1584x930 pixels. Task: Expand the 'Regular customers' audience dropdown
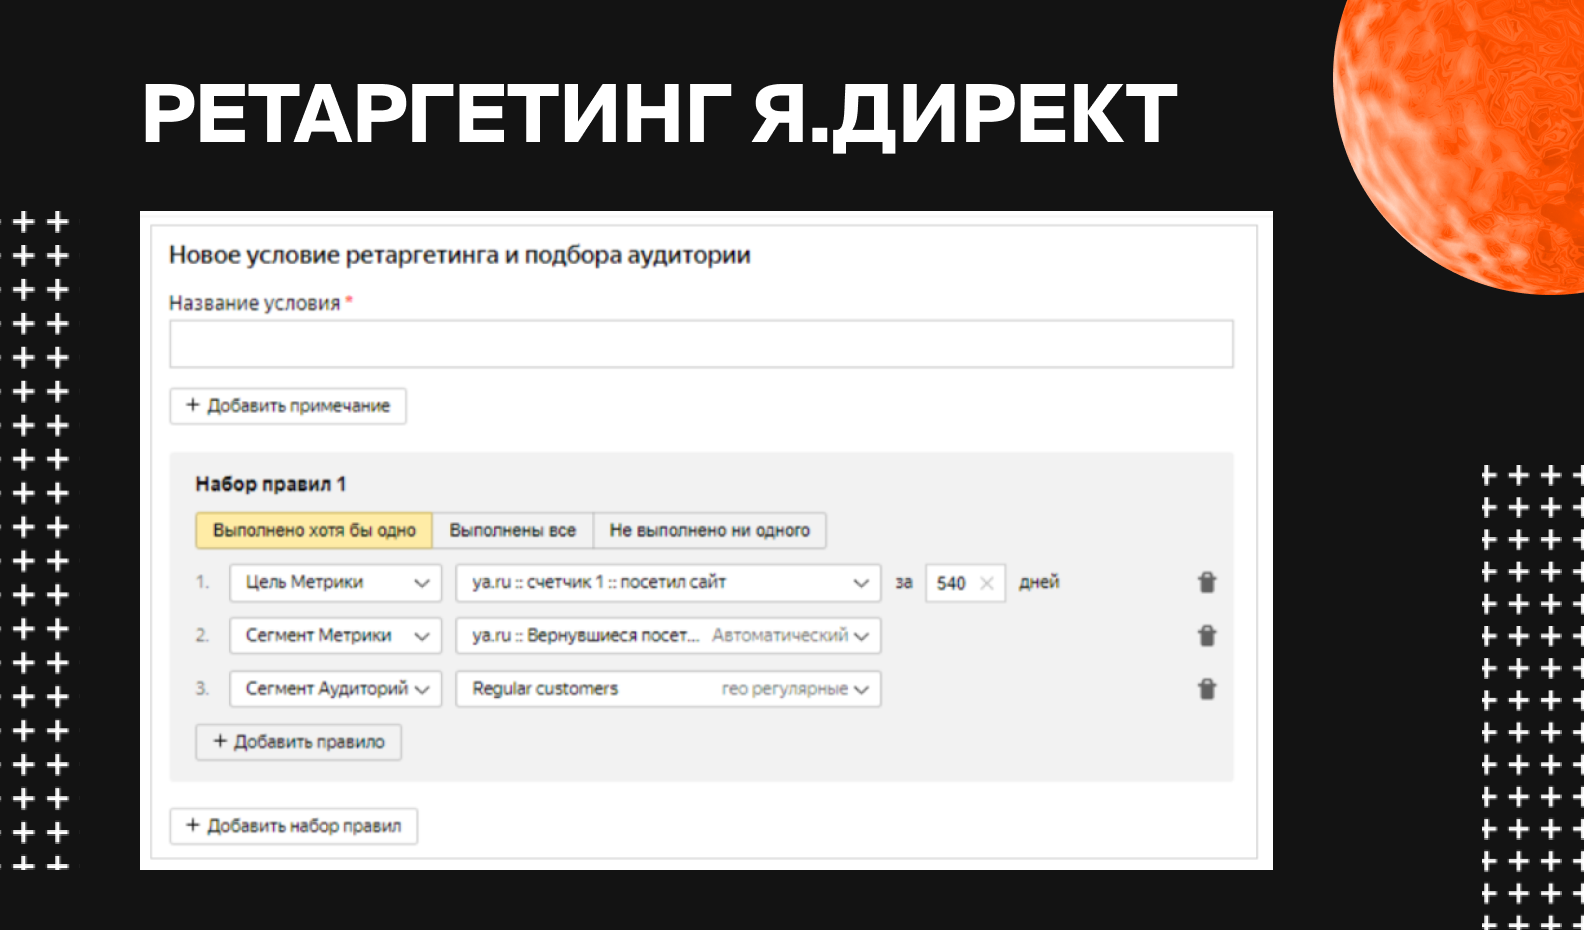click(x=668, y=688)
